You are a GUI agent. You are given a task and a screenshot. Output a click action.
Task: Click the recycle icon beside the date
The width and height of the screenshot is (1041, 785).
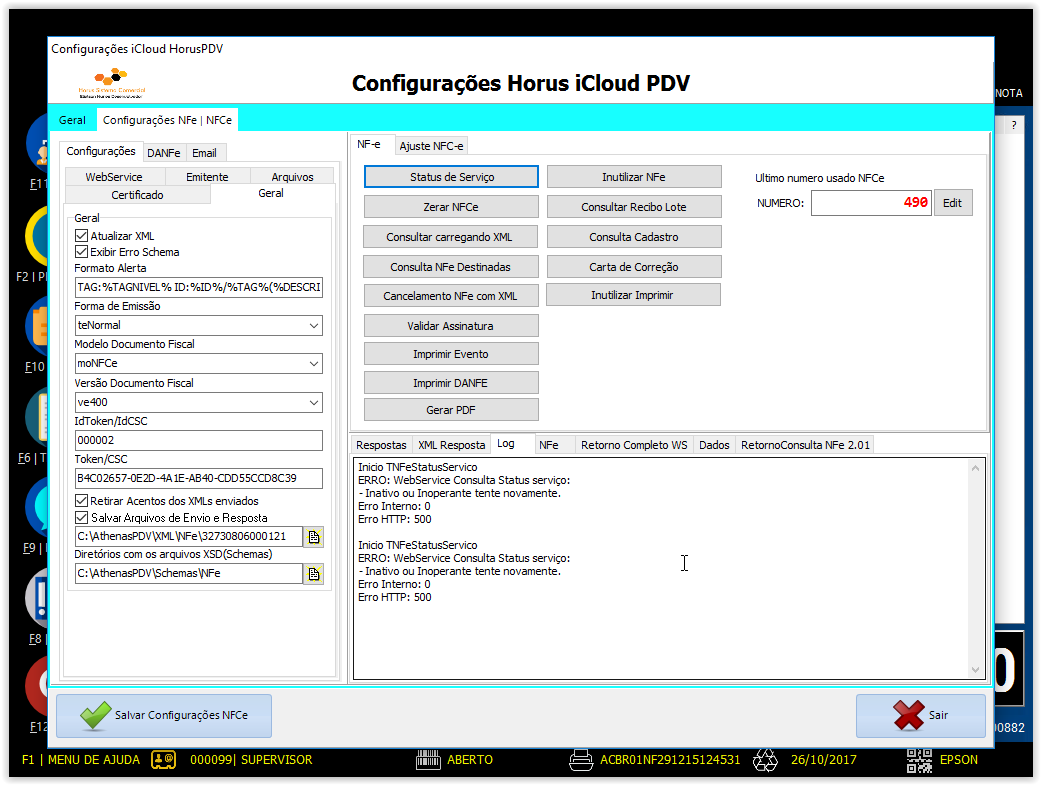pyautogui.click(x=765, y=760)
